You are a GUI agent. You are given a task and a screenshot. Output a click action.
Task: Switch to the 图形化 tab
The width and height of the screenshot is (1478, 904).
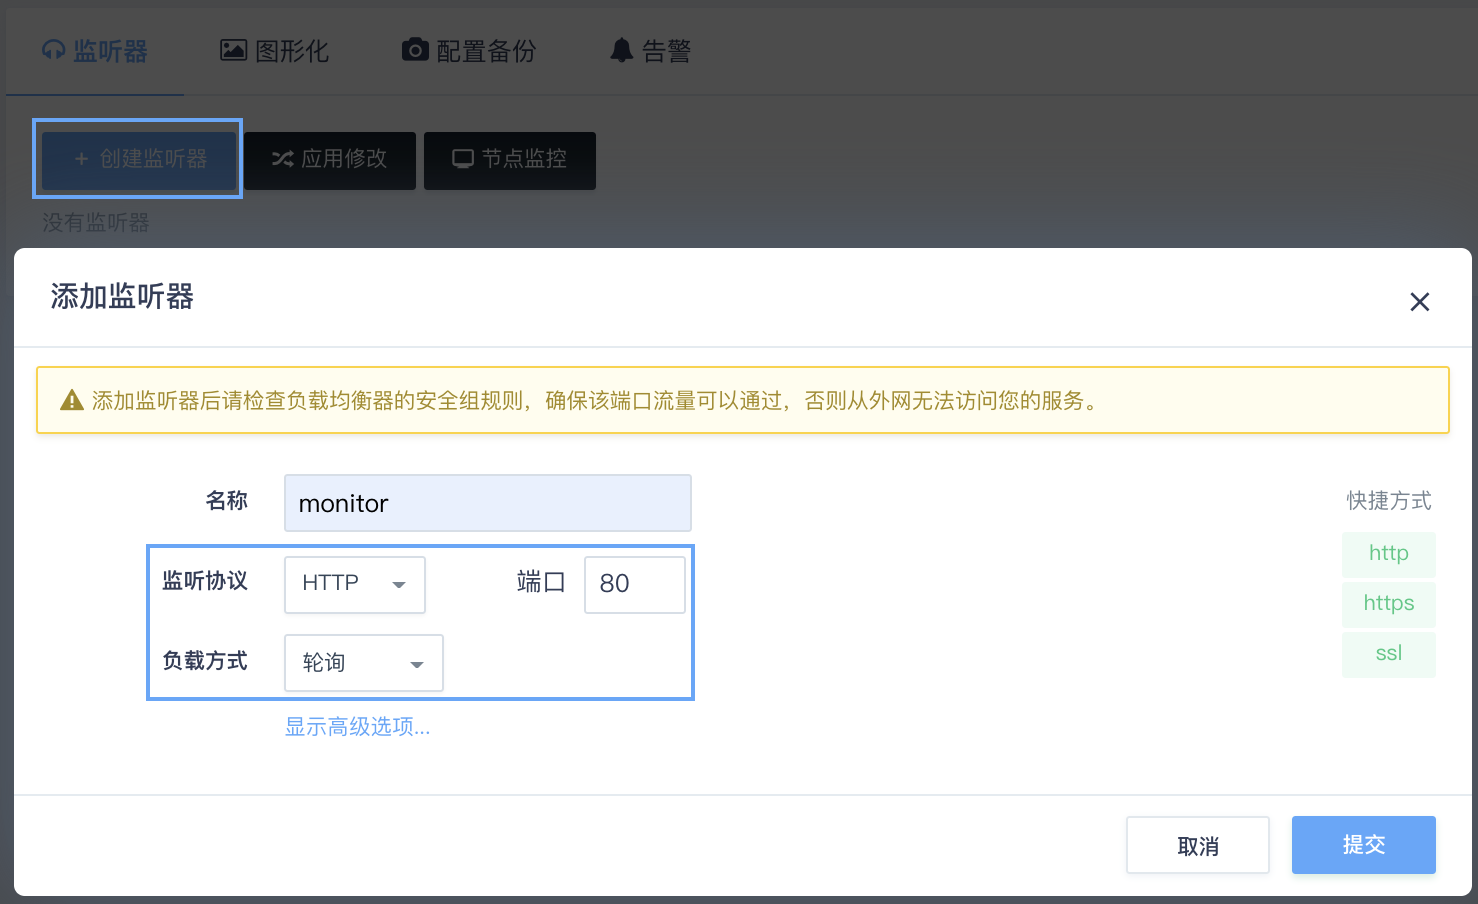[x=275, y=51]
